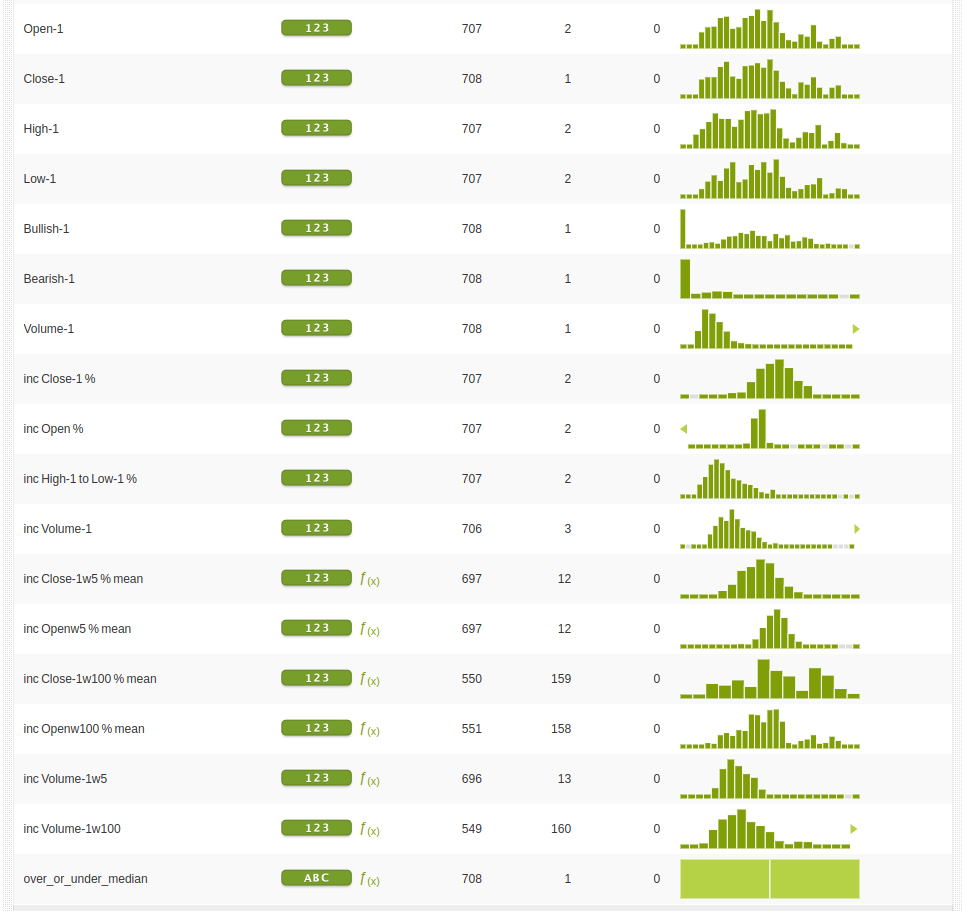Viewport: 966px width, 911px height.
Task: Click the f(x) icon for inc Close-1w5 % mean
Action: [369, 579]
